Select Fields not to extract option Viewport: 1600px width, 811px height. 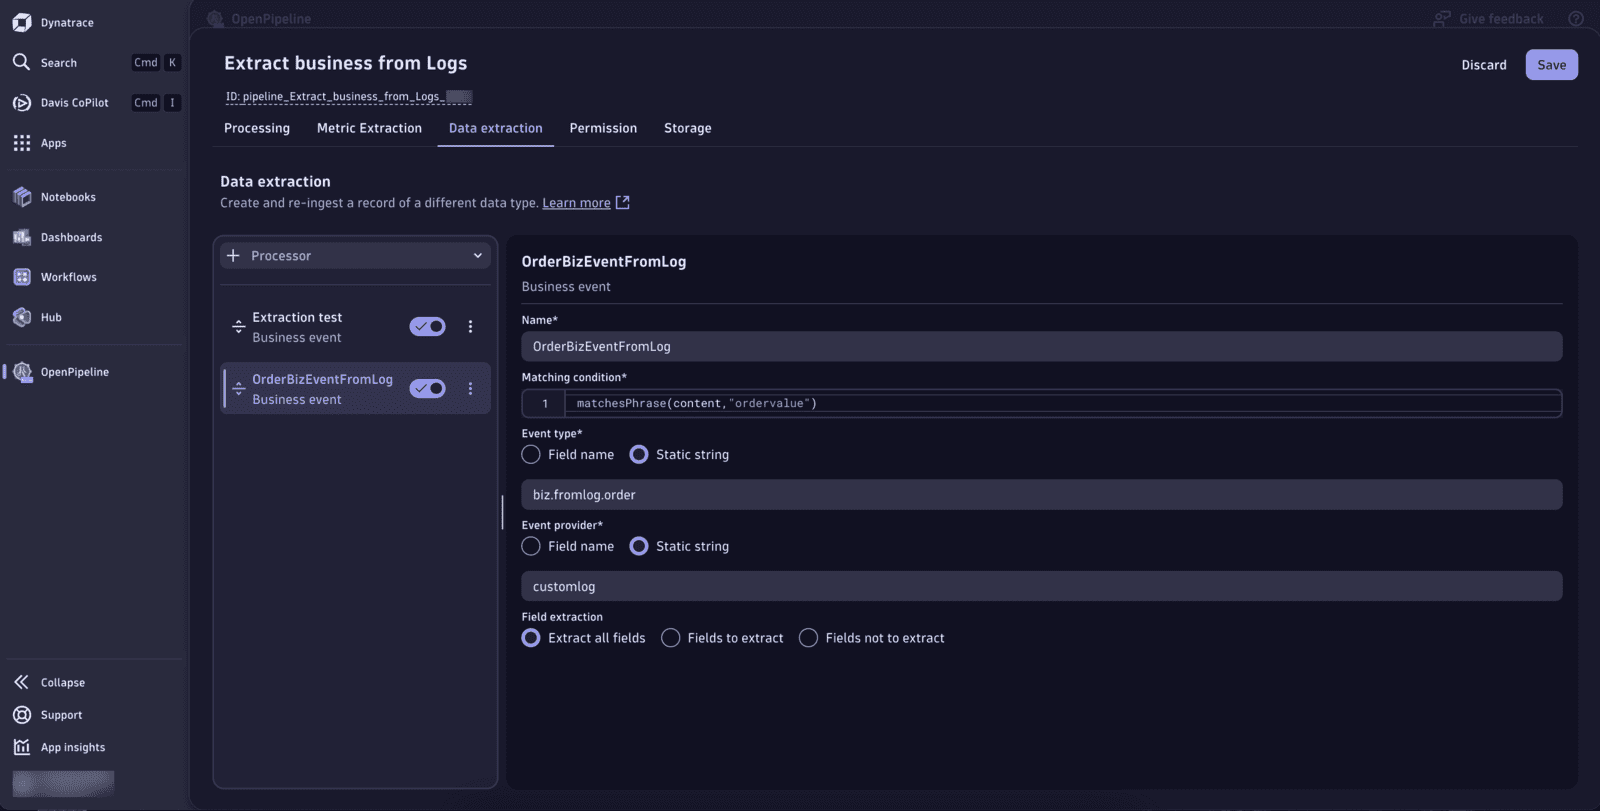[x=809, y=638]
